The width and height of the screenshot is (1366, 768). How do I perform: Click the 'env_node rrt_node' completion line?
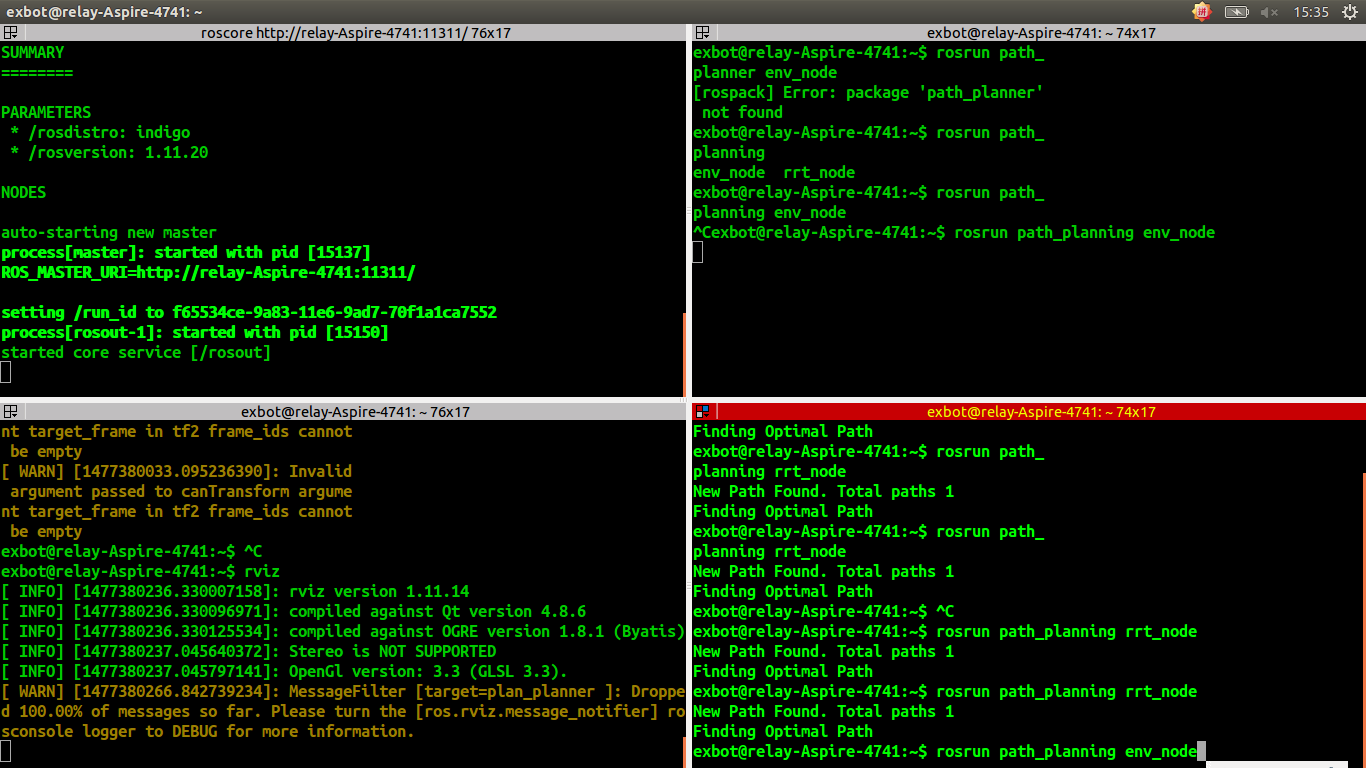(774, 172)
